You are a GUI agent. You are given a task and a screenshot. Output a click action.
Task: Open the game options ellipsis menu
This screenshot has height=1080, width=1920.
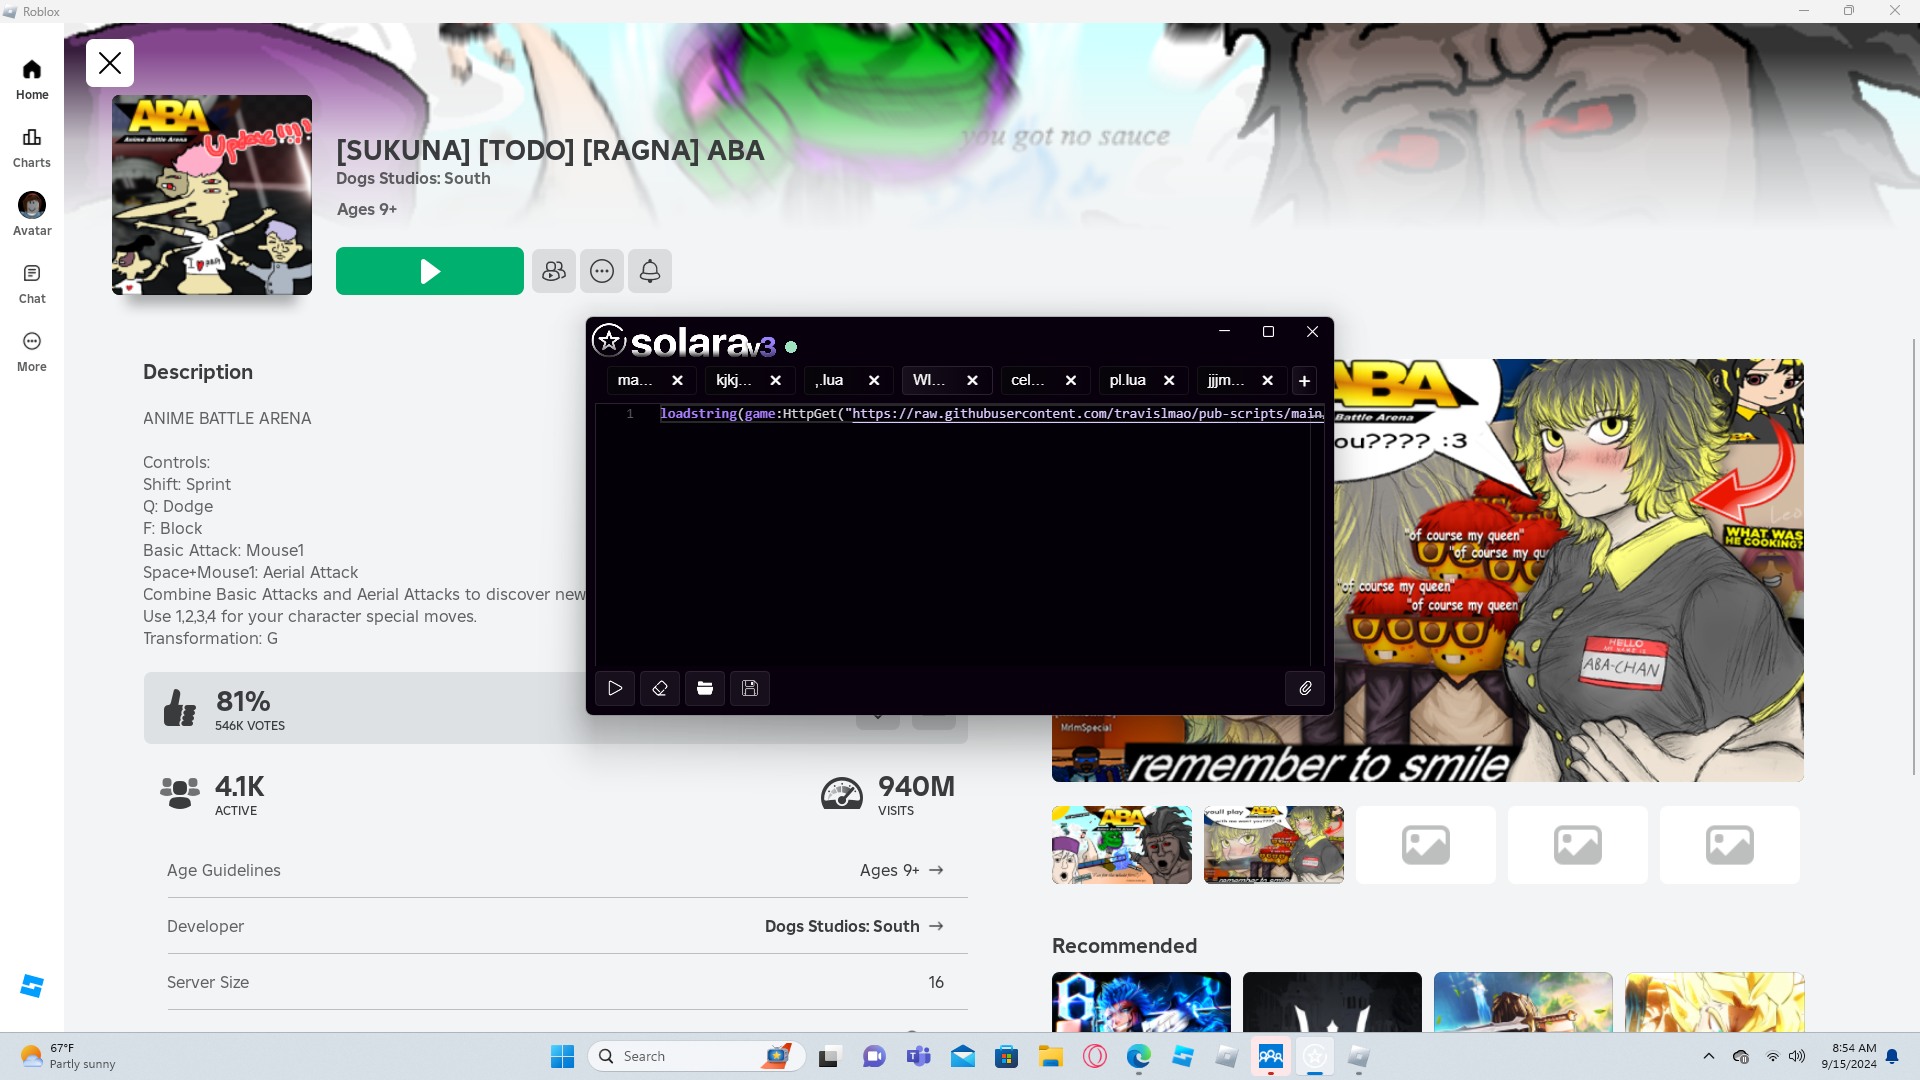602,271
